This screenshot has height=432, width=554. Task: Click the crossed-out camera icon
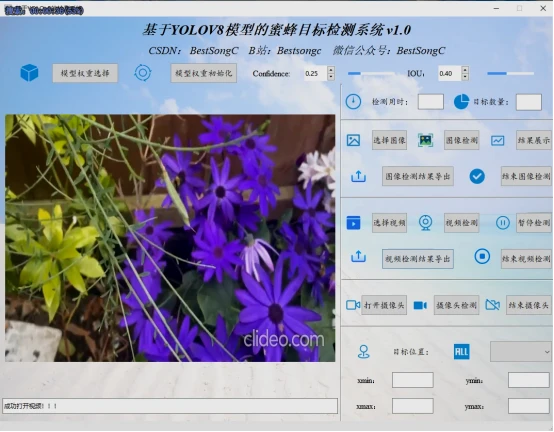tap(493, 305)
